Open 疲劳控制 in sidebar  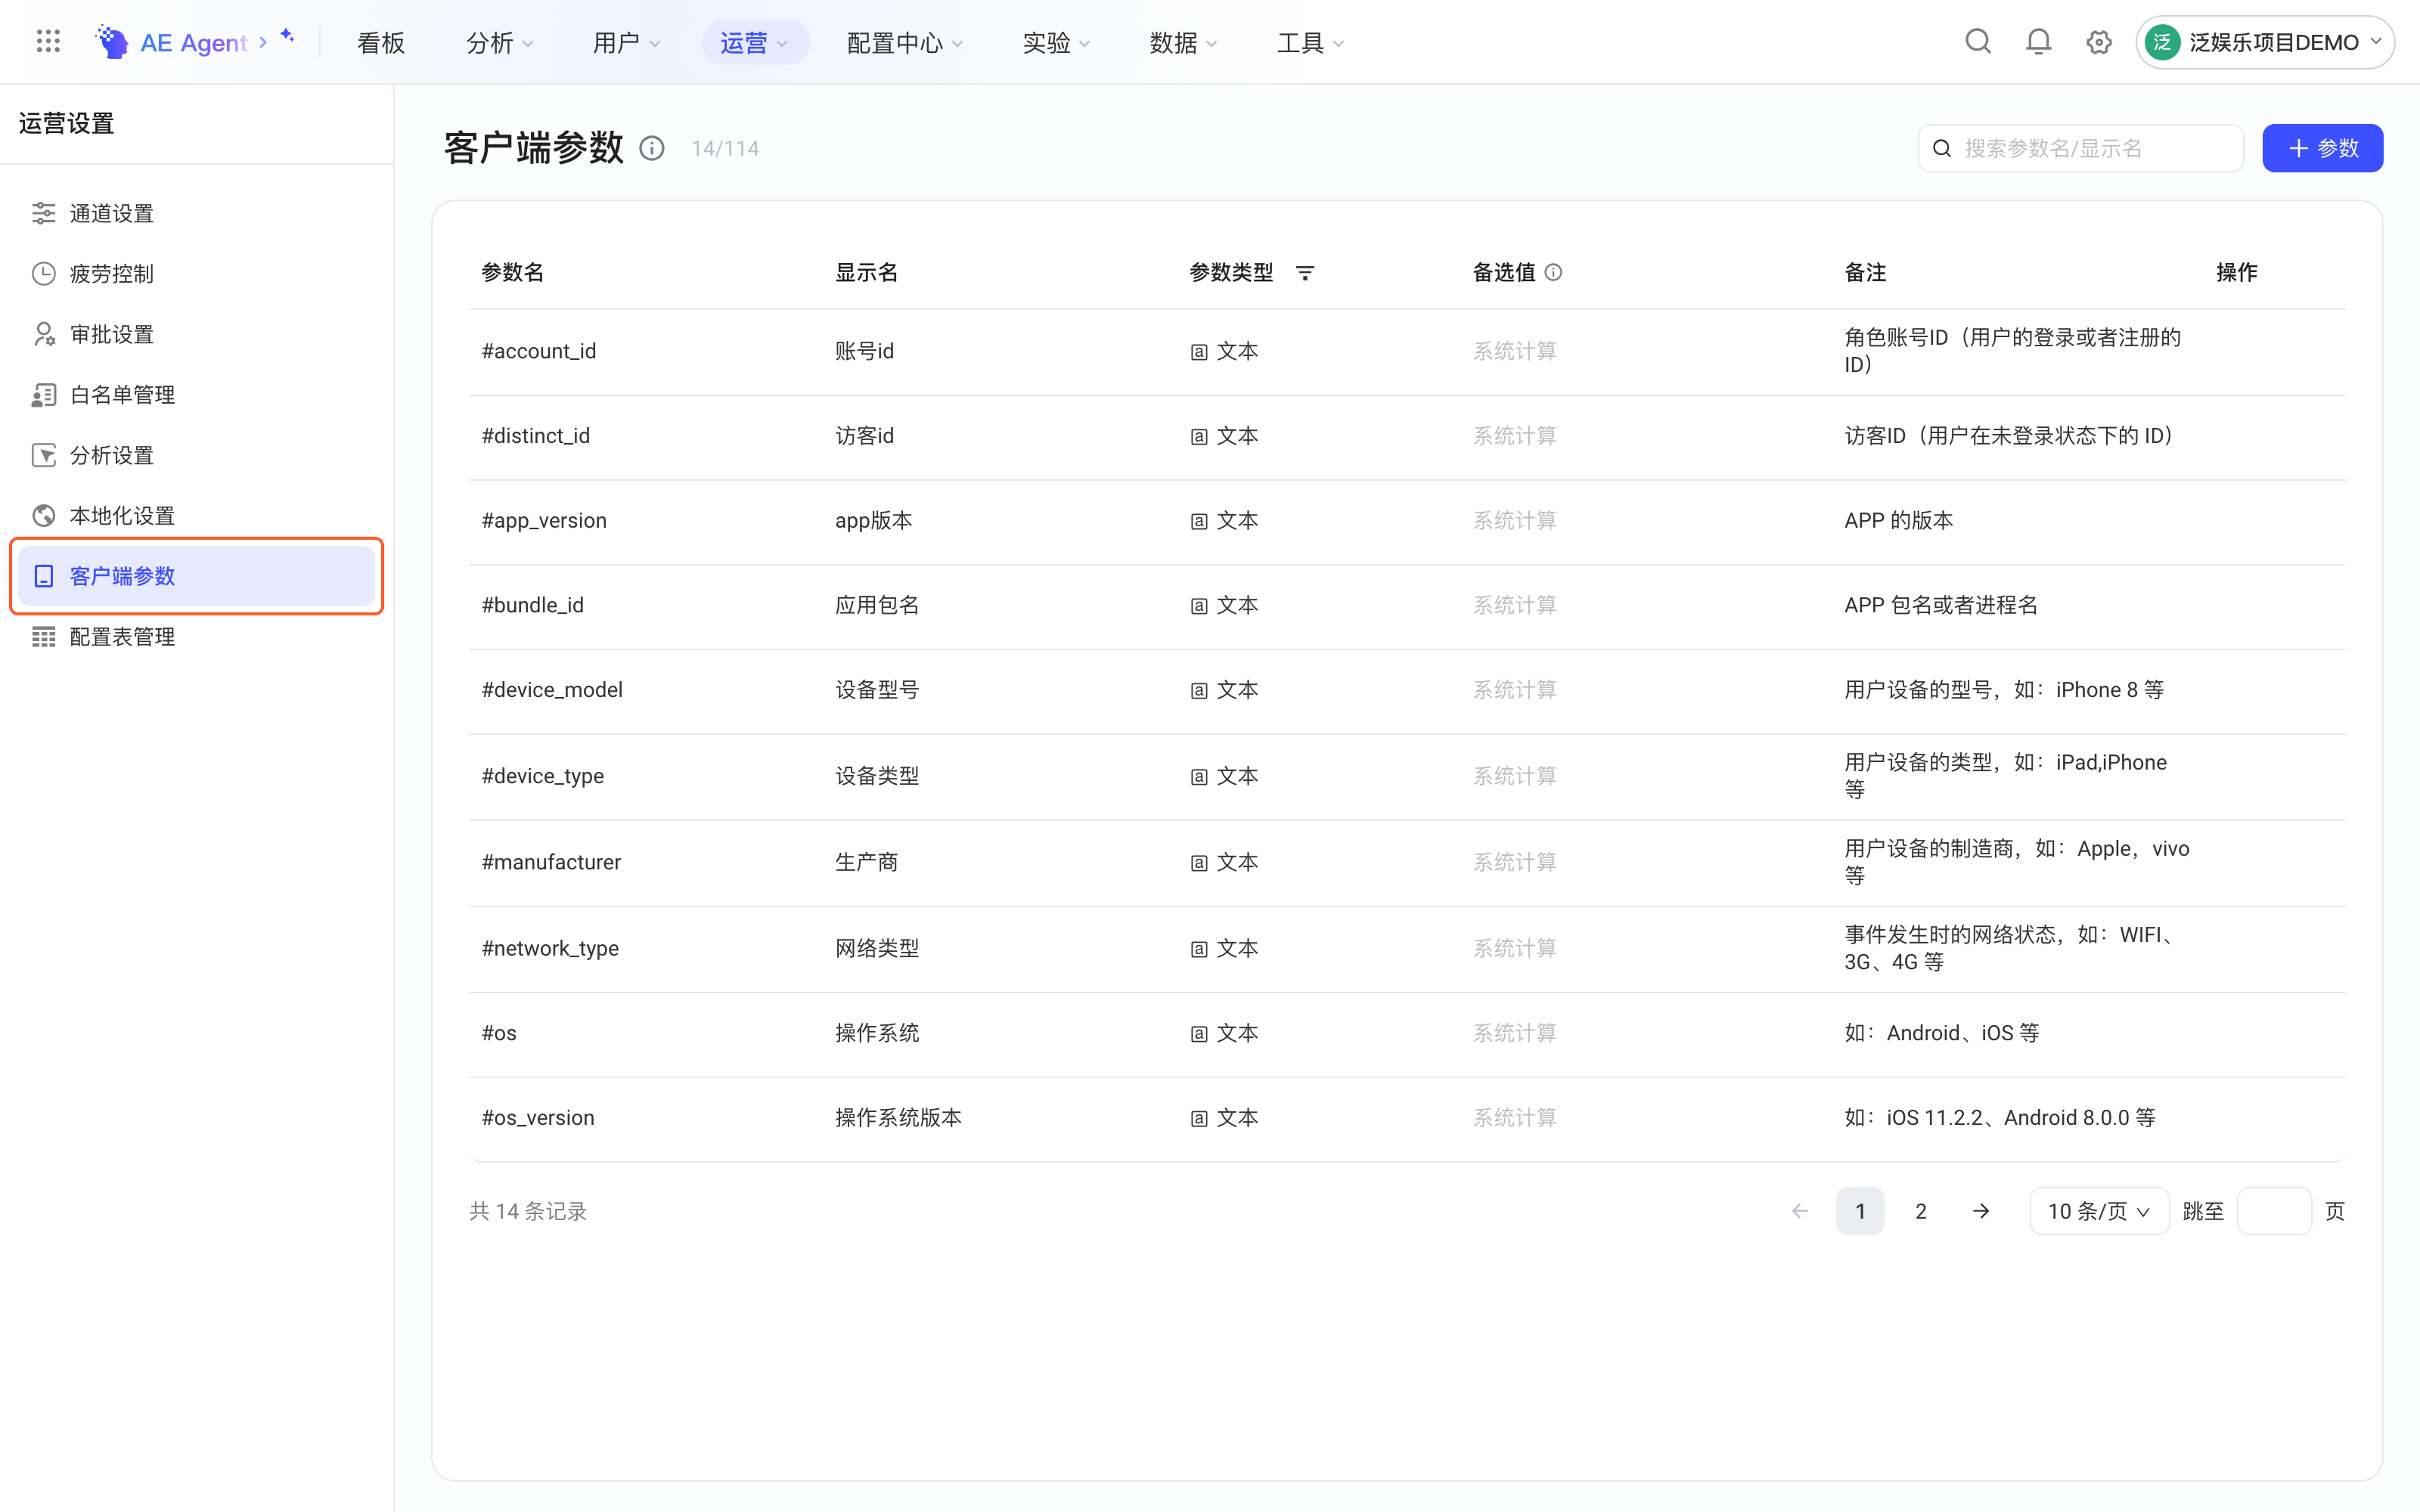tap(196, 273)
